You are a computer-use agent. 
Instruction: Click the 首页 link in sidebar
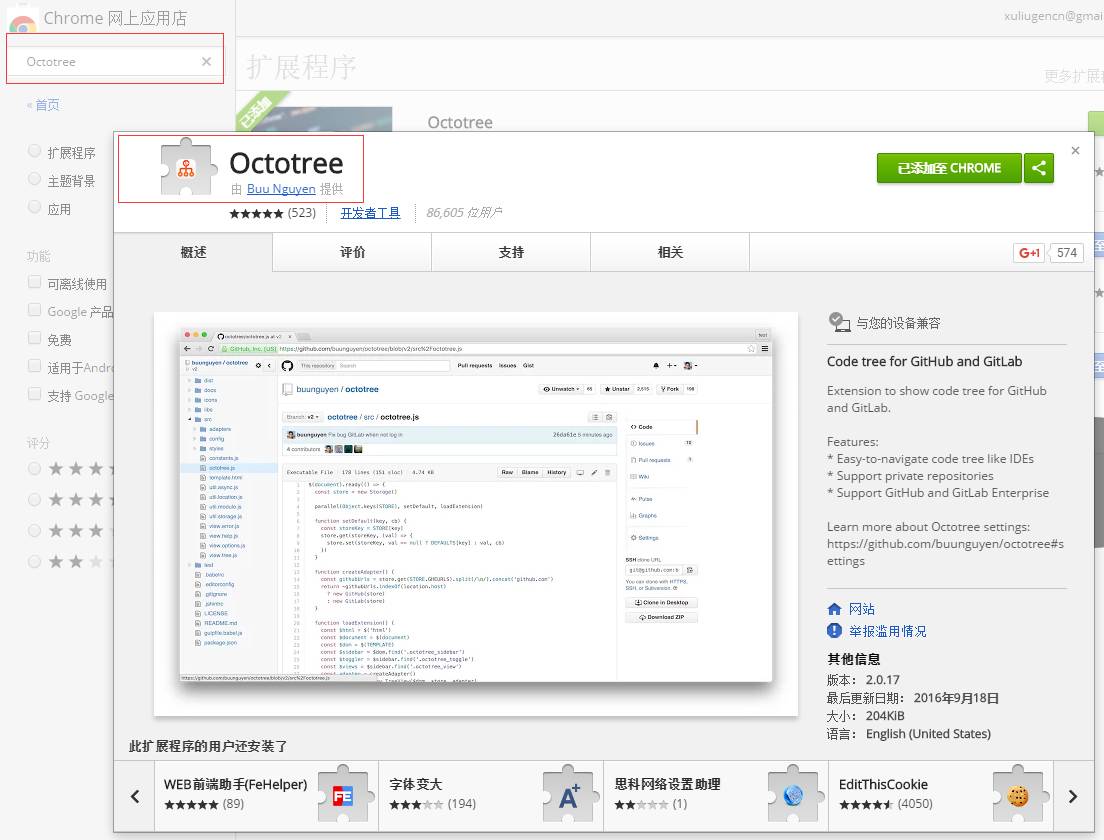click(x=47, y=105)
